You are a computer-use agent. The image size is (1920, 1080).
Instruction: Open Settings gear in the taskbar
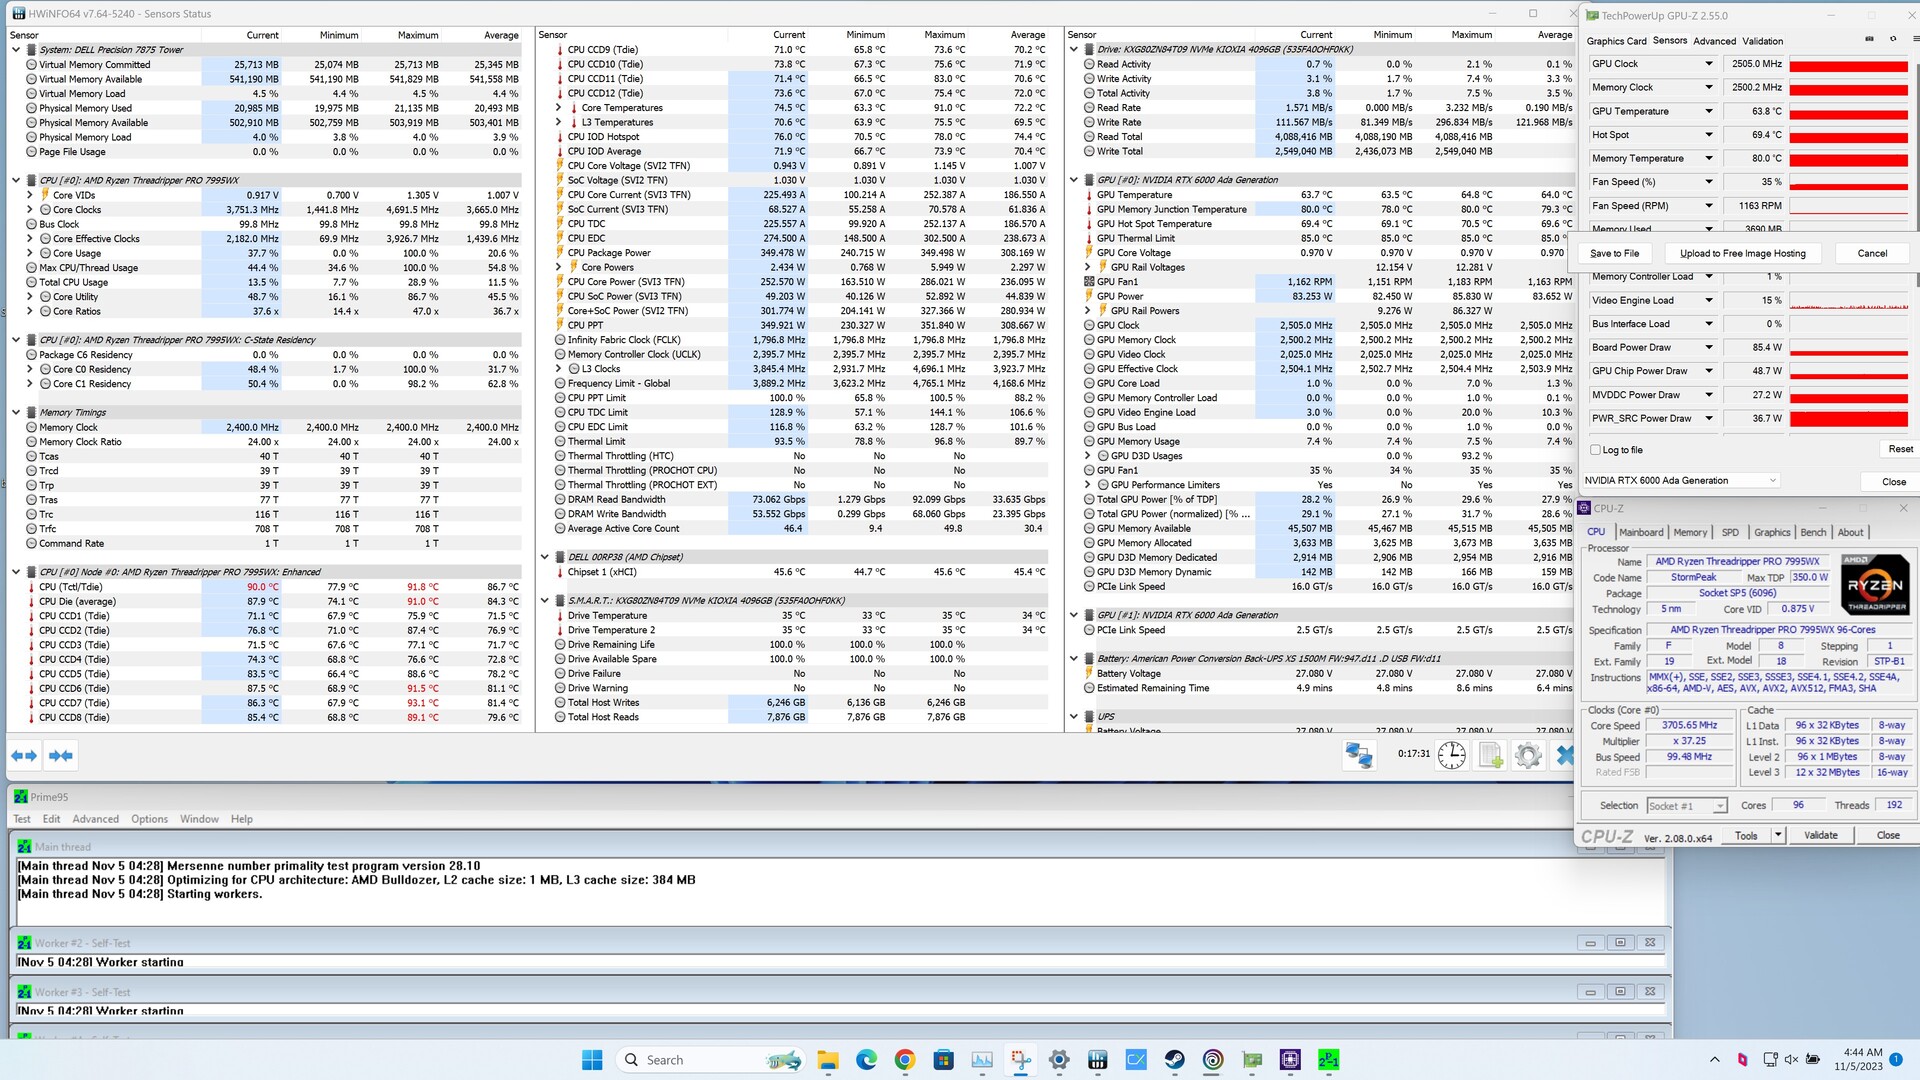pyautogui.click(x=1059, y=1060)
